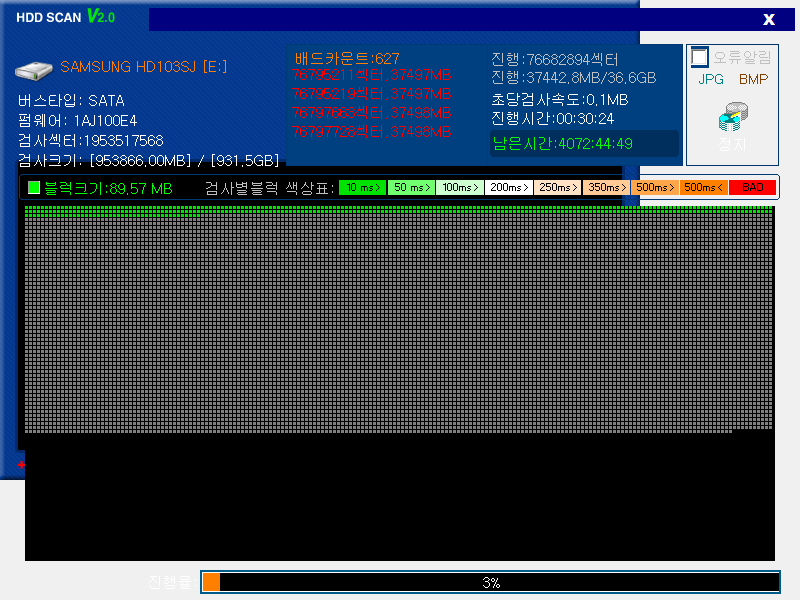Click the green 블럭크기 block size square
The height and width of the screenshot is (600, 800).
click(x=34, y=188)
